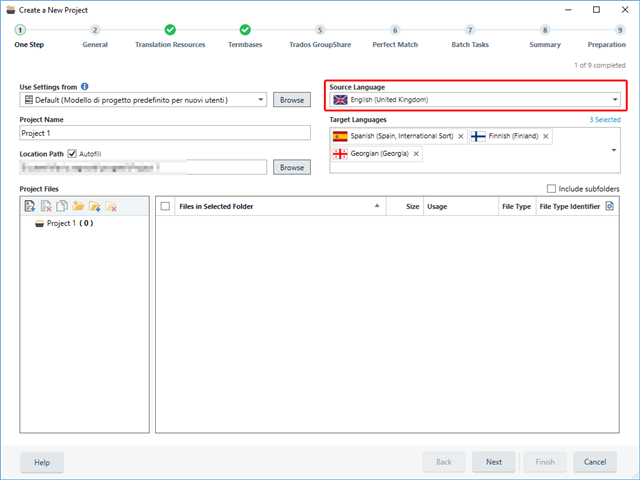Click the Cancel button
This screenshot has width=640, height=480.
pos(595,462)
